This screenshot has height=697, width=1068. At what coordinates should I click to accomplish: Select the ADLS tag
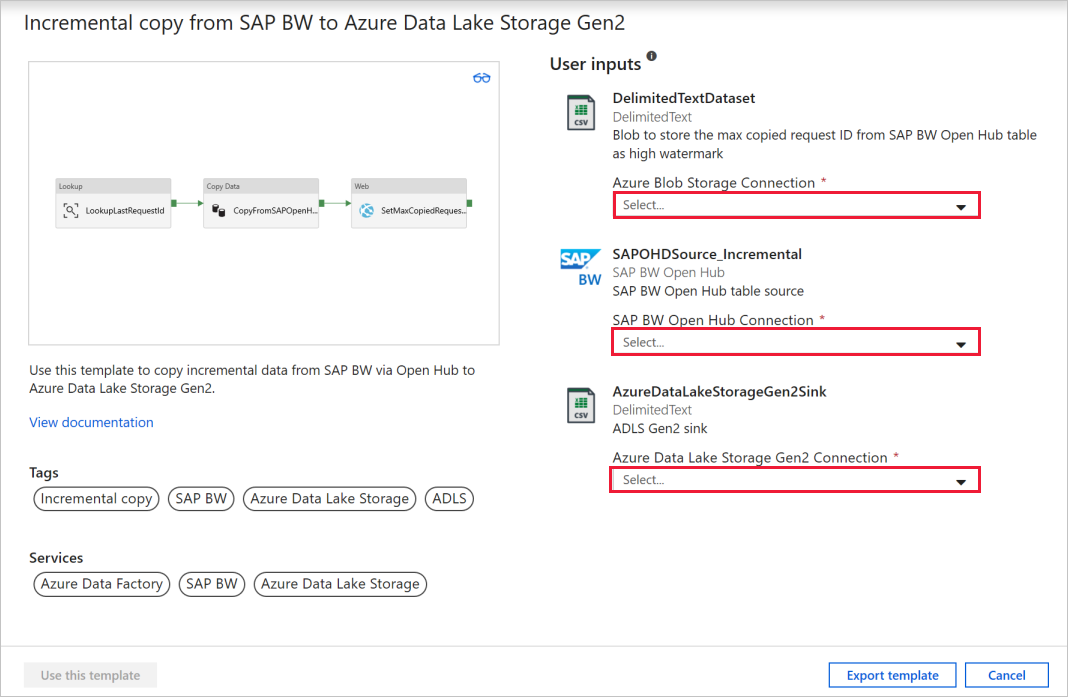click(x=448, y=498)
